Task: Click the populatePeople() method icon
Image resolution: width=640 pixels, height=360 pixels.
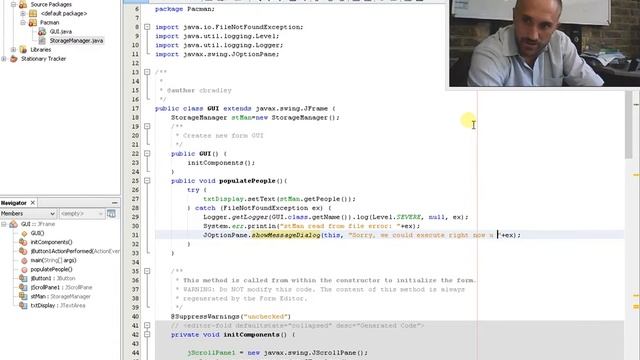Action: pos(24,269)
